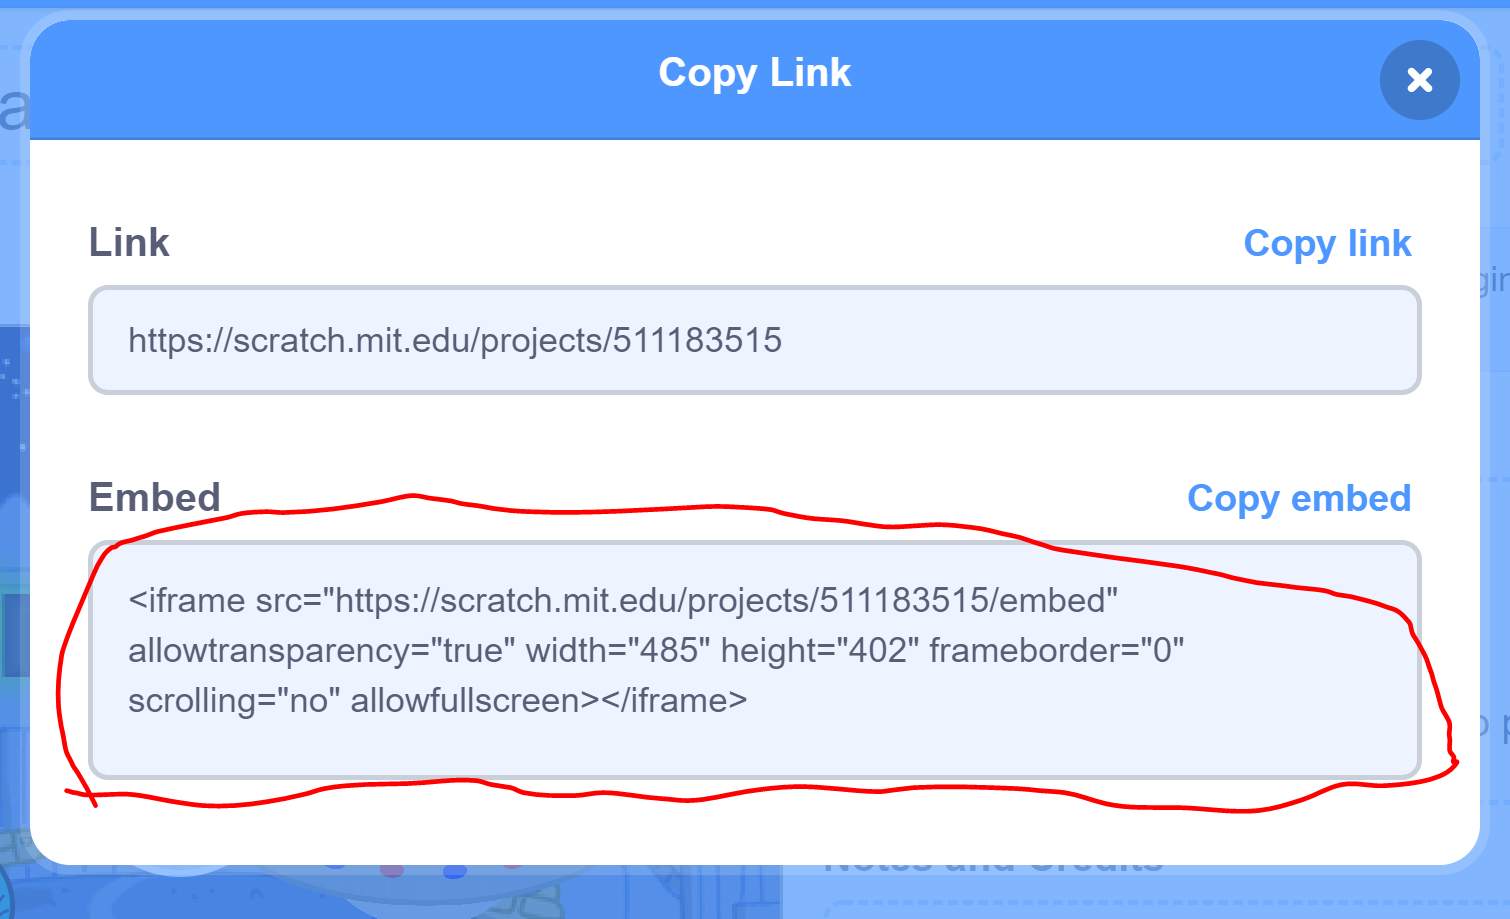
Task: Click the Copy link button
Action: point(1327,244)
